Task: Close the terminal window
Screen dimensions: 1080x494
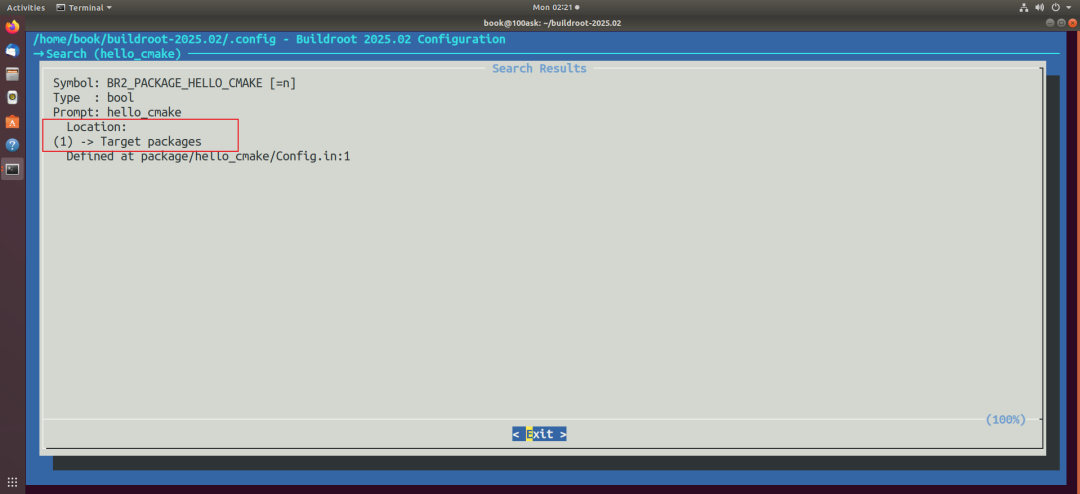Action: [1072, 23]
